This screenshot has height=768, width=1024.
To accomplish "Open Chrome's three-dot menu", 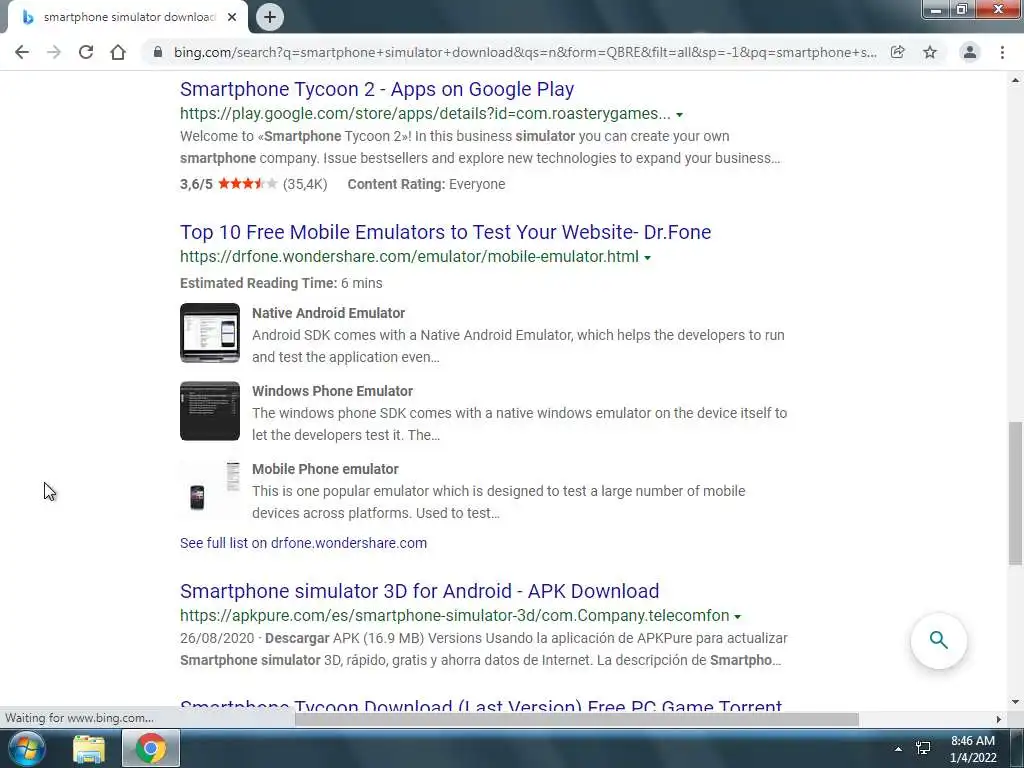I will 1002,52.
